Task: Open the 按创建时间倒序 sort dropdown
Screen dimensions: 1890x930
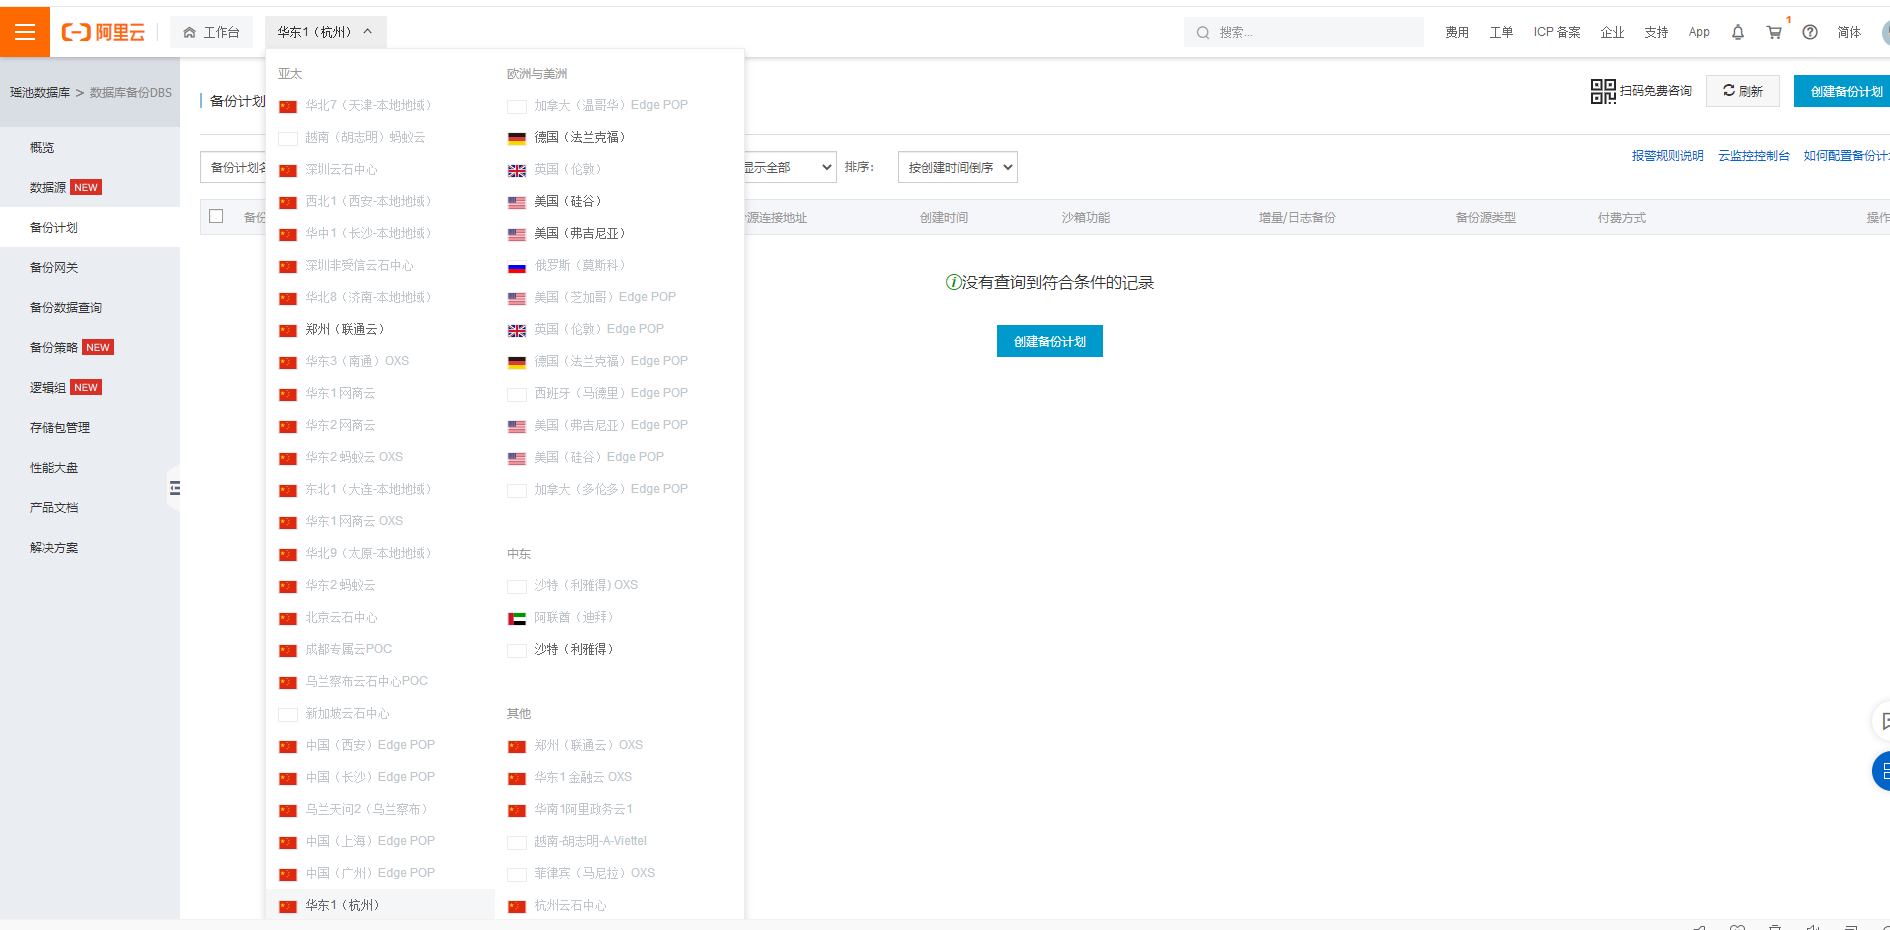Action: 957,167
